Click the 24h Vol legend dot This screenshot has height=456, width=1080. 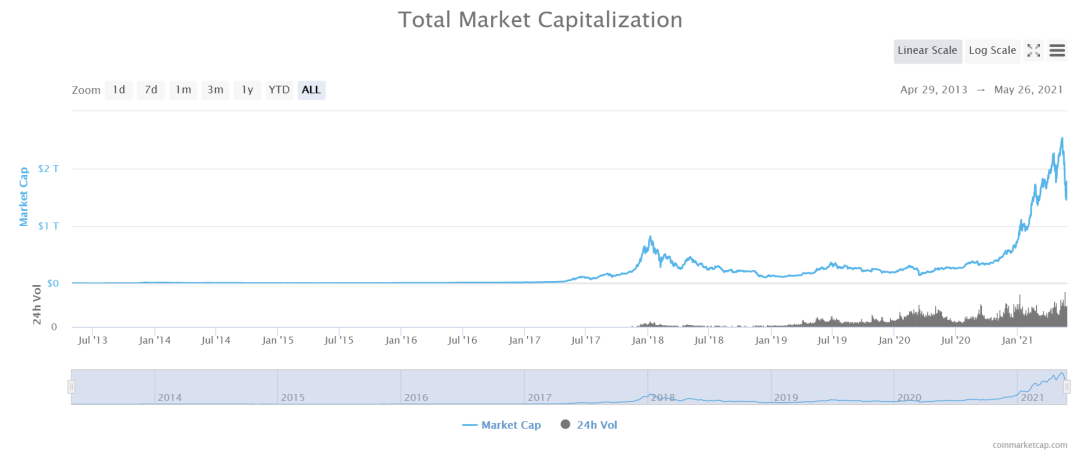coord(566,425)
